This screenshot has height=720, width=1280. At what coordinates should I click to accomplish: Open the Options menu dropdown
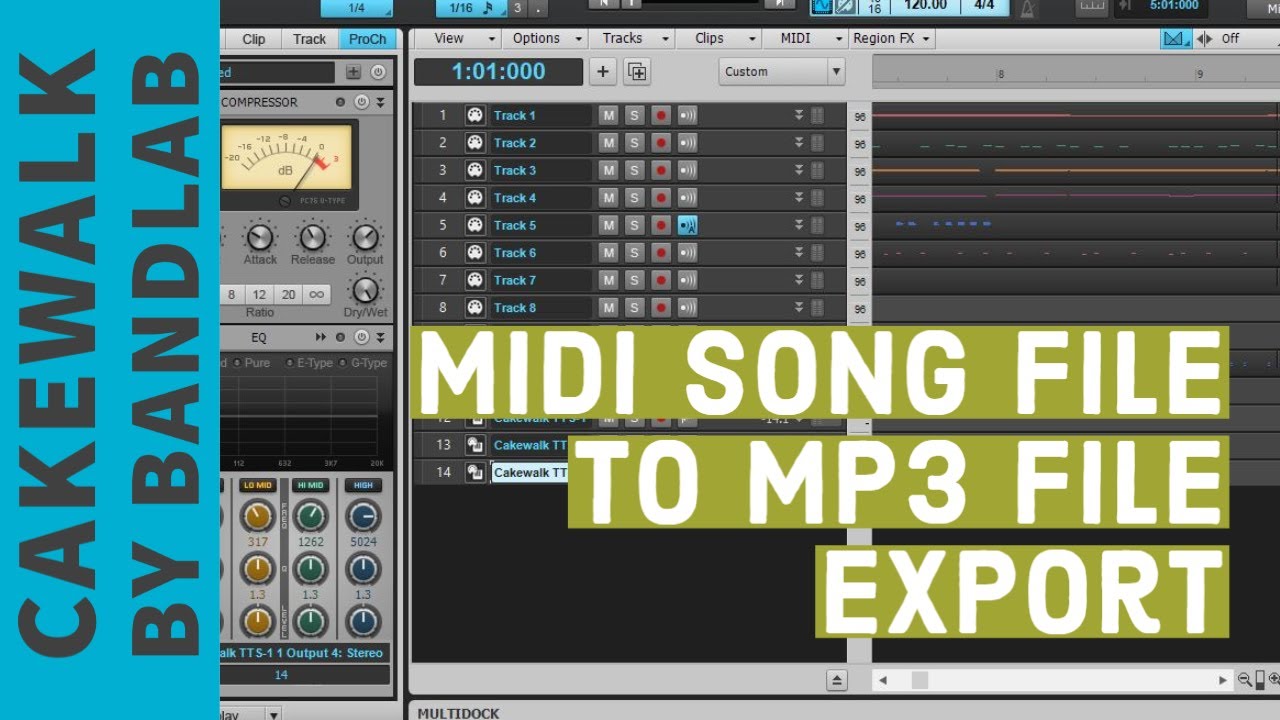tap(545, 38)
